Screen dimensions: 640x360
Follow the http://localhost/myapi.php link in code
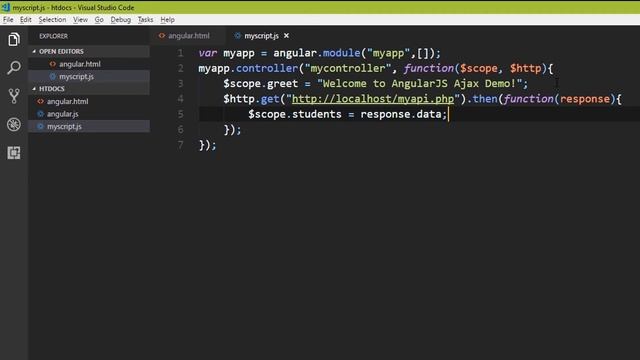[373, 99]
